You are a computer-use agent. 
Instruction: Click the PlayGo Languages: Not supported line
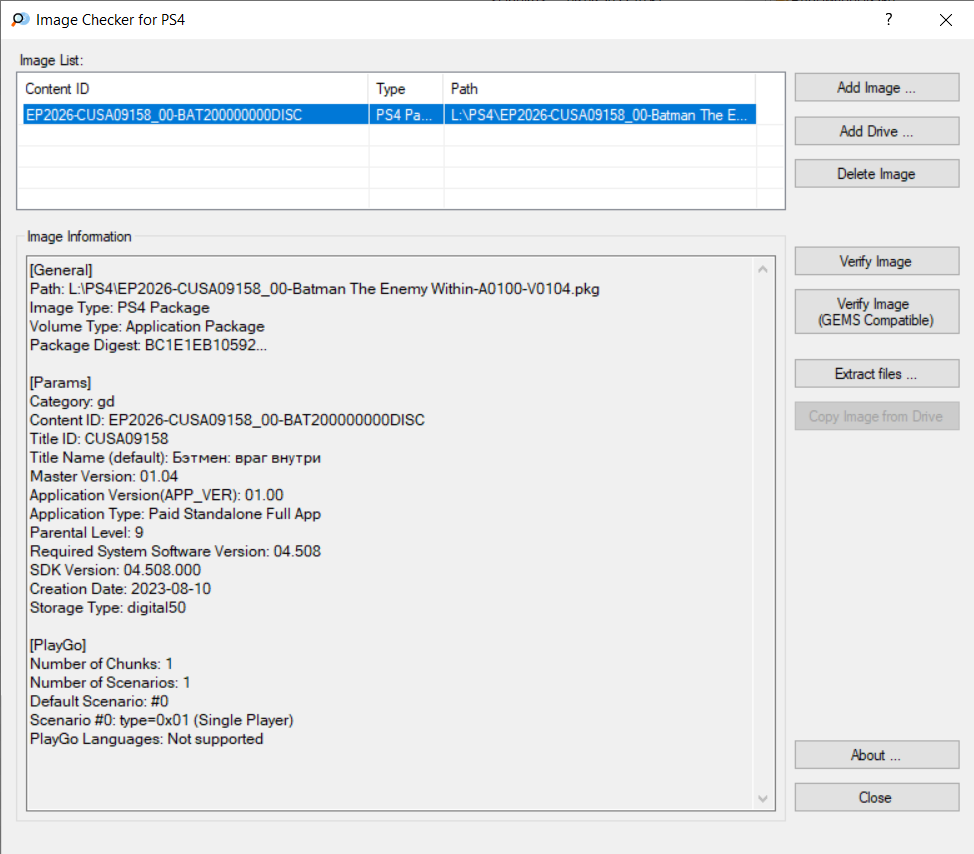point(147,739)
